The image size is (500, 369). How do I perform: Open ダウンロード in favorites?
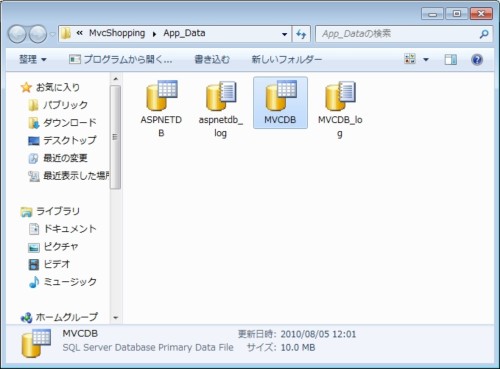(x=62, y=123)
